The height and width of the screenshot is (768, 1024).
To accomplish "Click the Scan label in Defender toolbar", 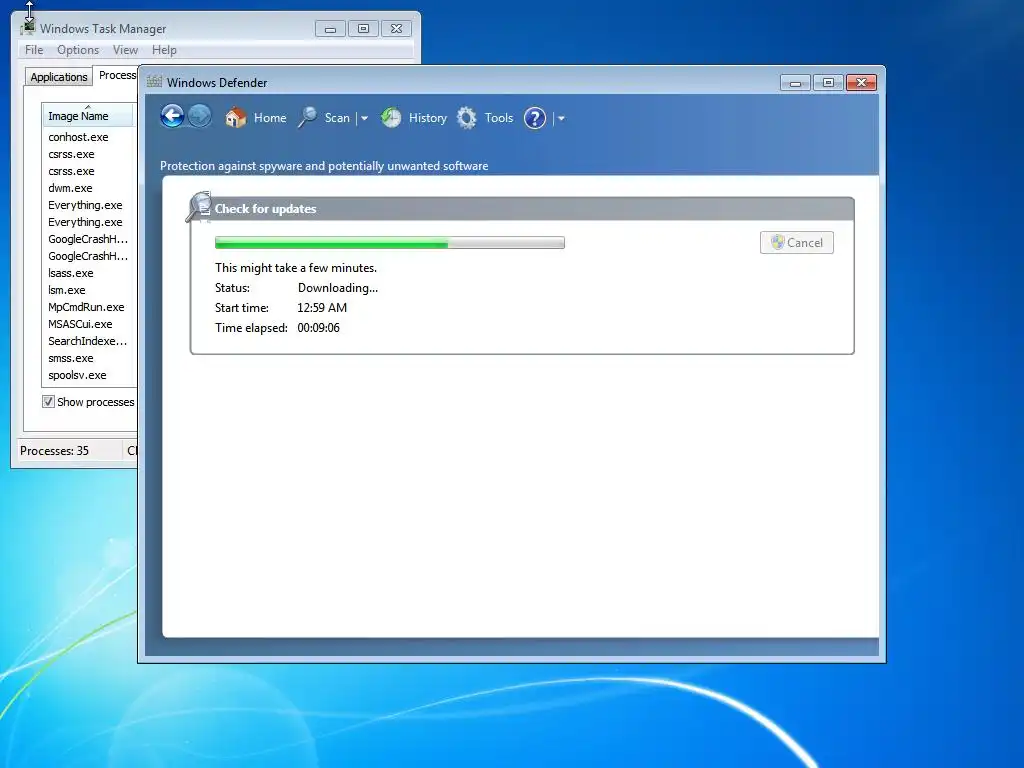I will [x=337, y=118].
